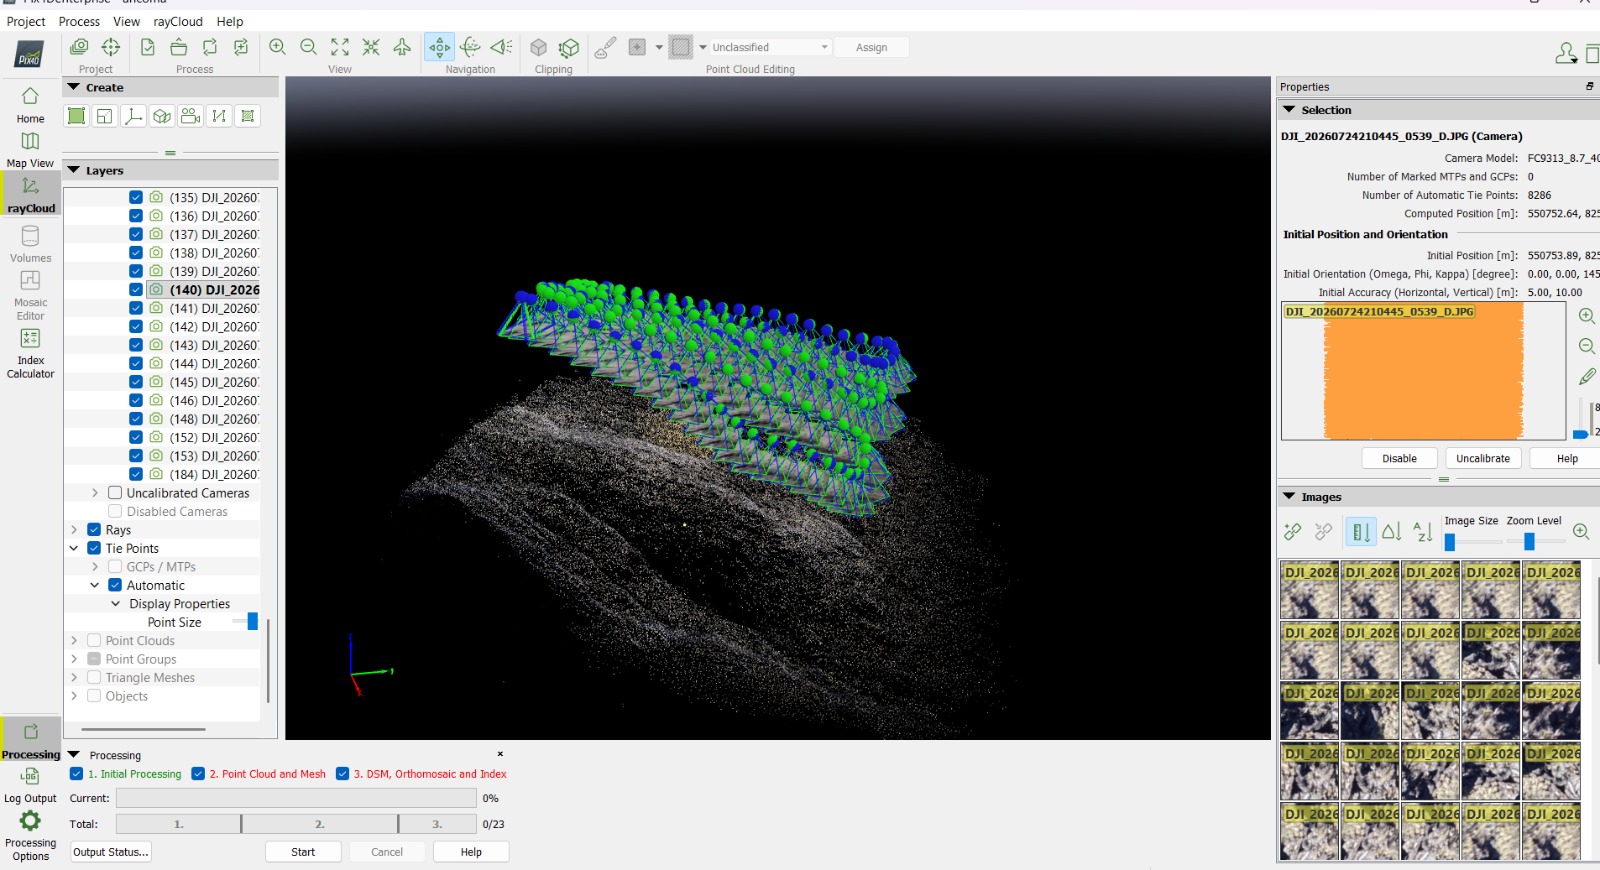Open the Process menu
Screen dimensions: 1600x870
[79, 21]
